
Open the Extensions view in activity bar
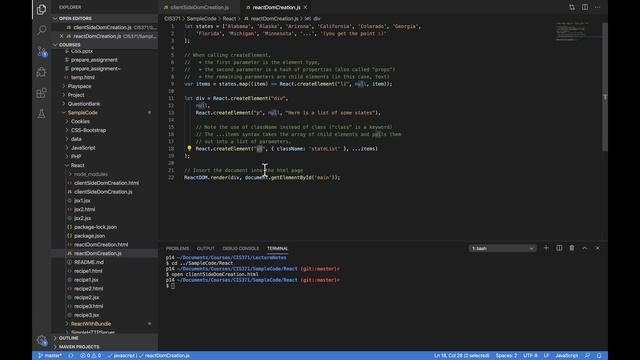coord(41,93)
